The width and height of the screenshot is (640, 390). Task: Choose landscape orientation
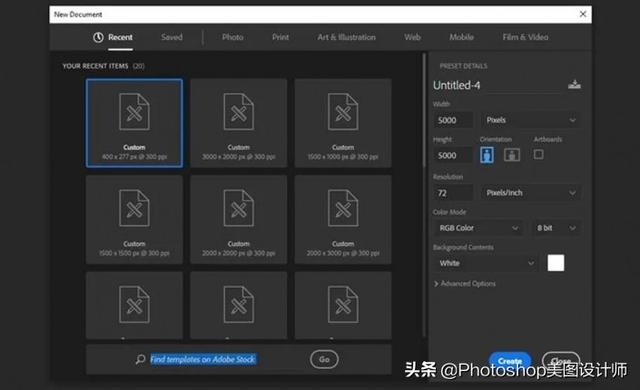click(x=512, y=155)
